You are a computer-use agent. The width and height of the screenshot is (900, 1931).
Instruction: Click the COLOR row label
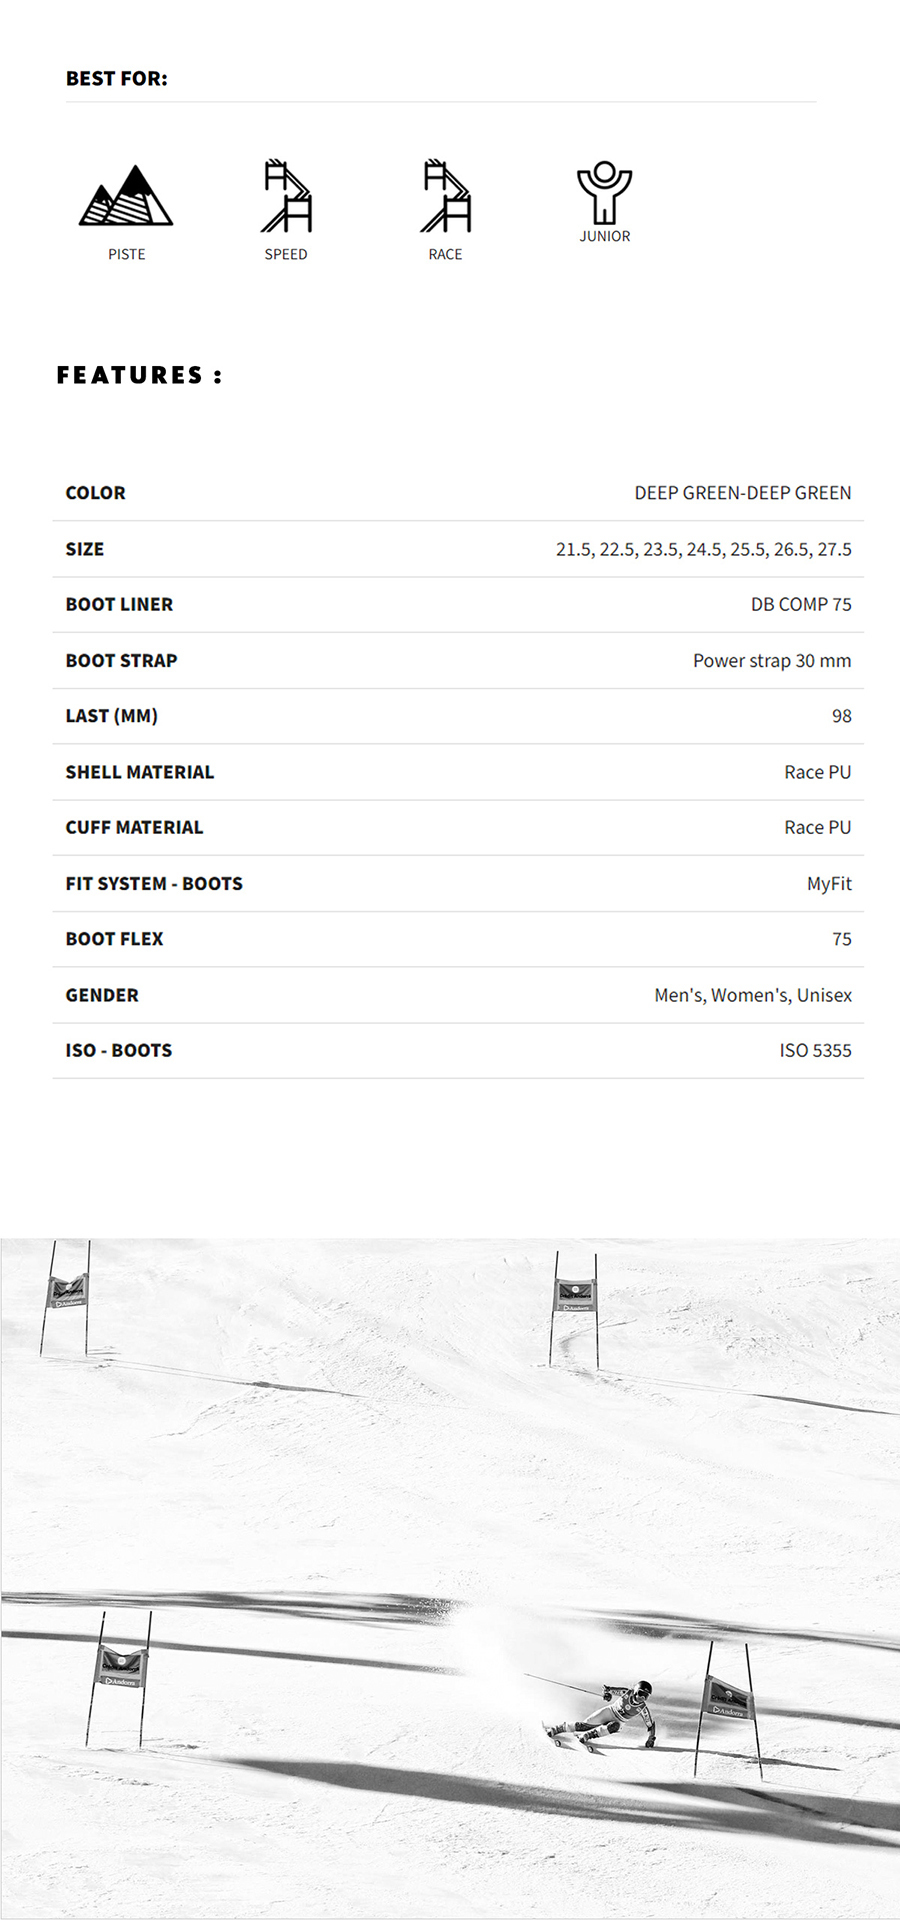[96, 493]
